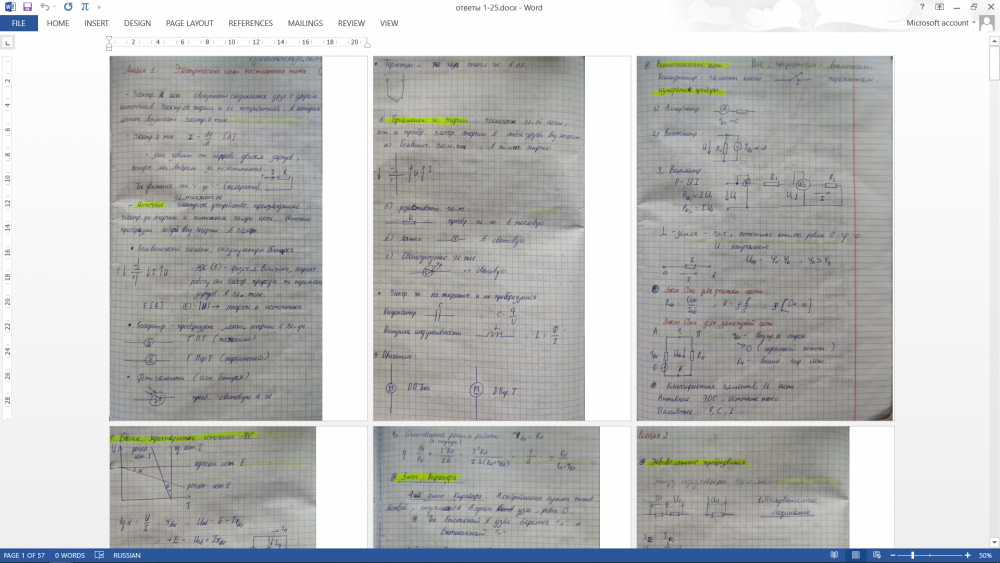Insert an equation using the pi icon
Viewport: 1000px width, 563px height.
tap(85, 7)
